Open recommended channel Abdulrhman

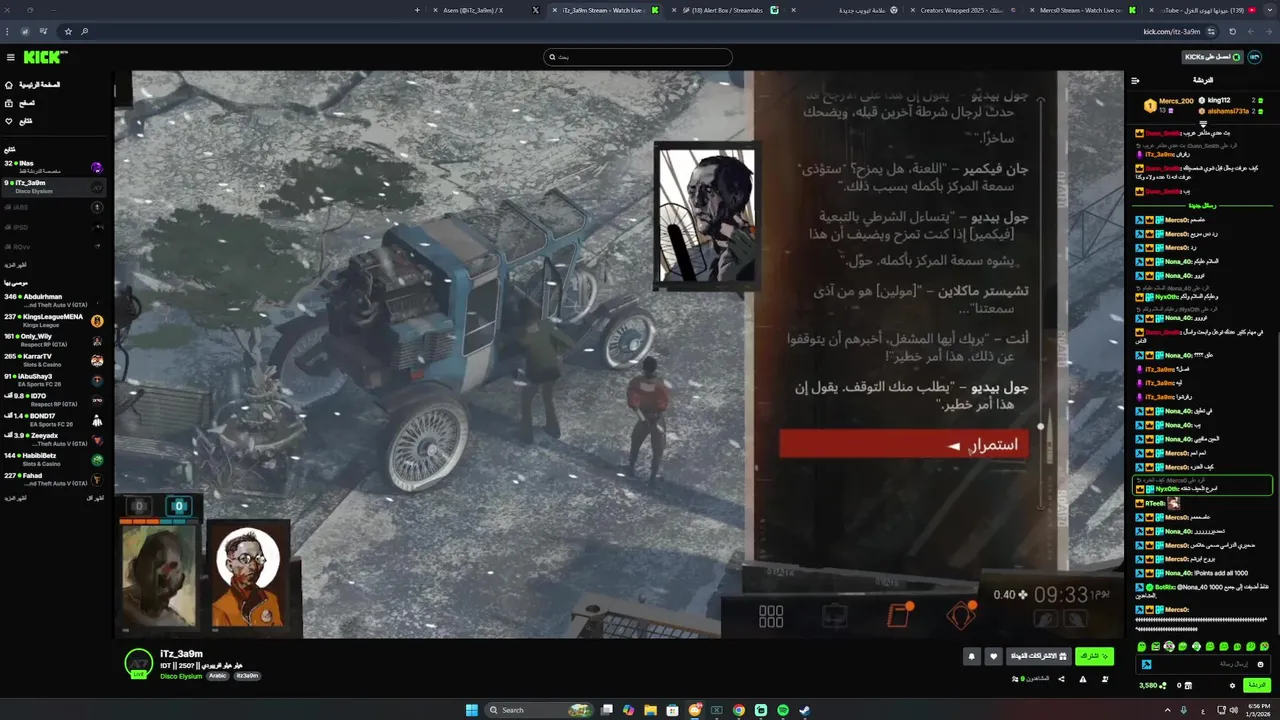point(55,300)
